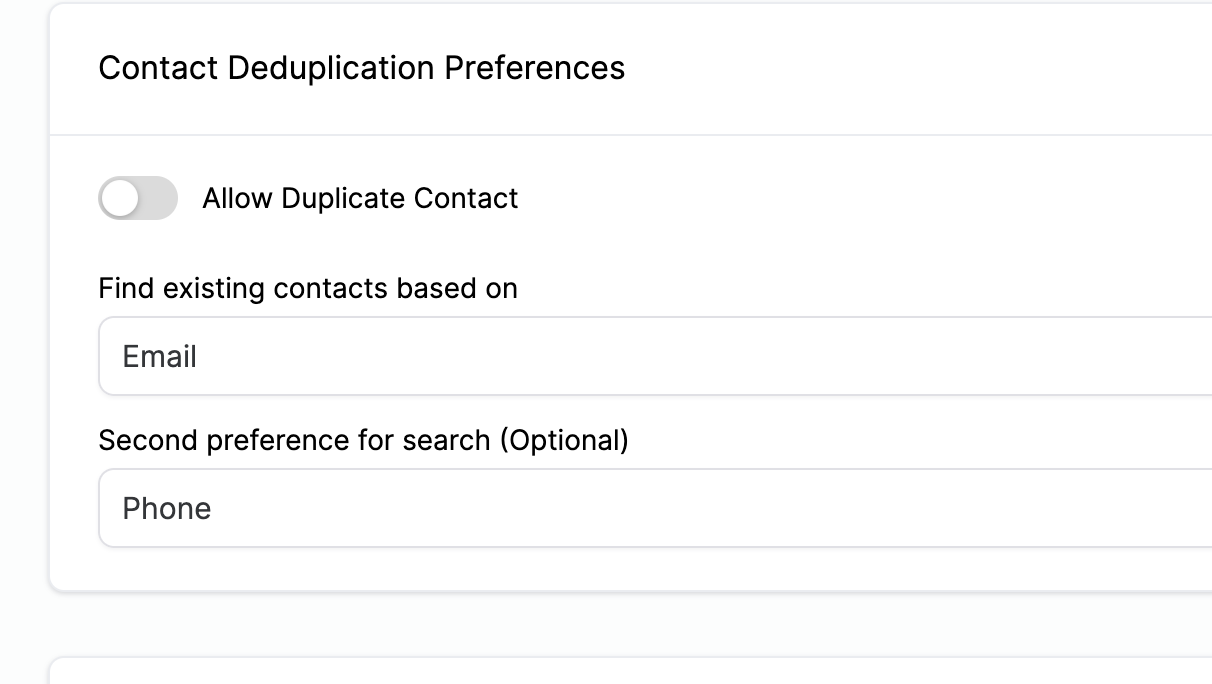Click the "Second preference for search (Optional)" label
The height and width of the screenshot is (684, 1212).
pyautogui.click(x=363, y=441)
